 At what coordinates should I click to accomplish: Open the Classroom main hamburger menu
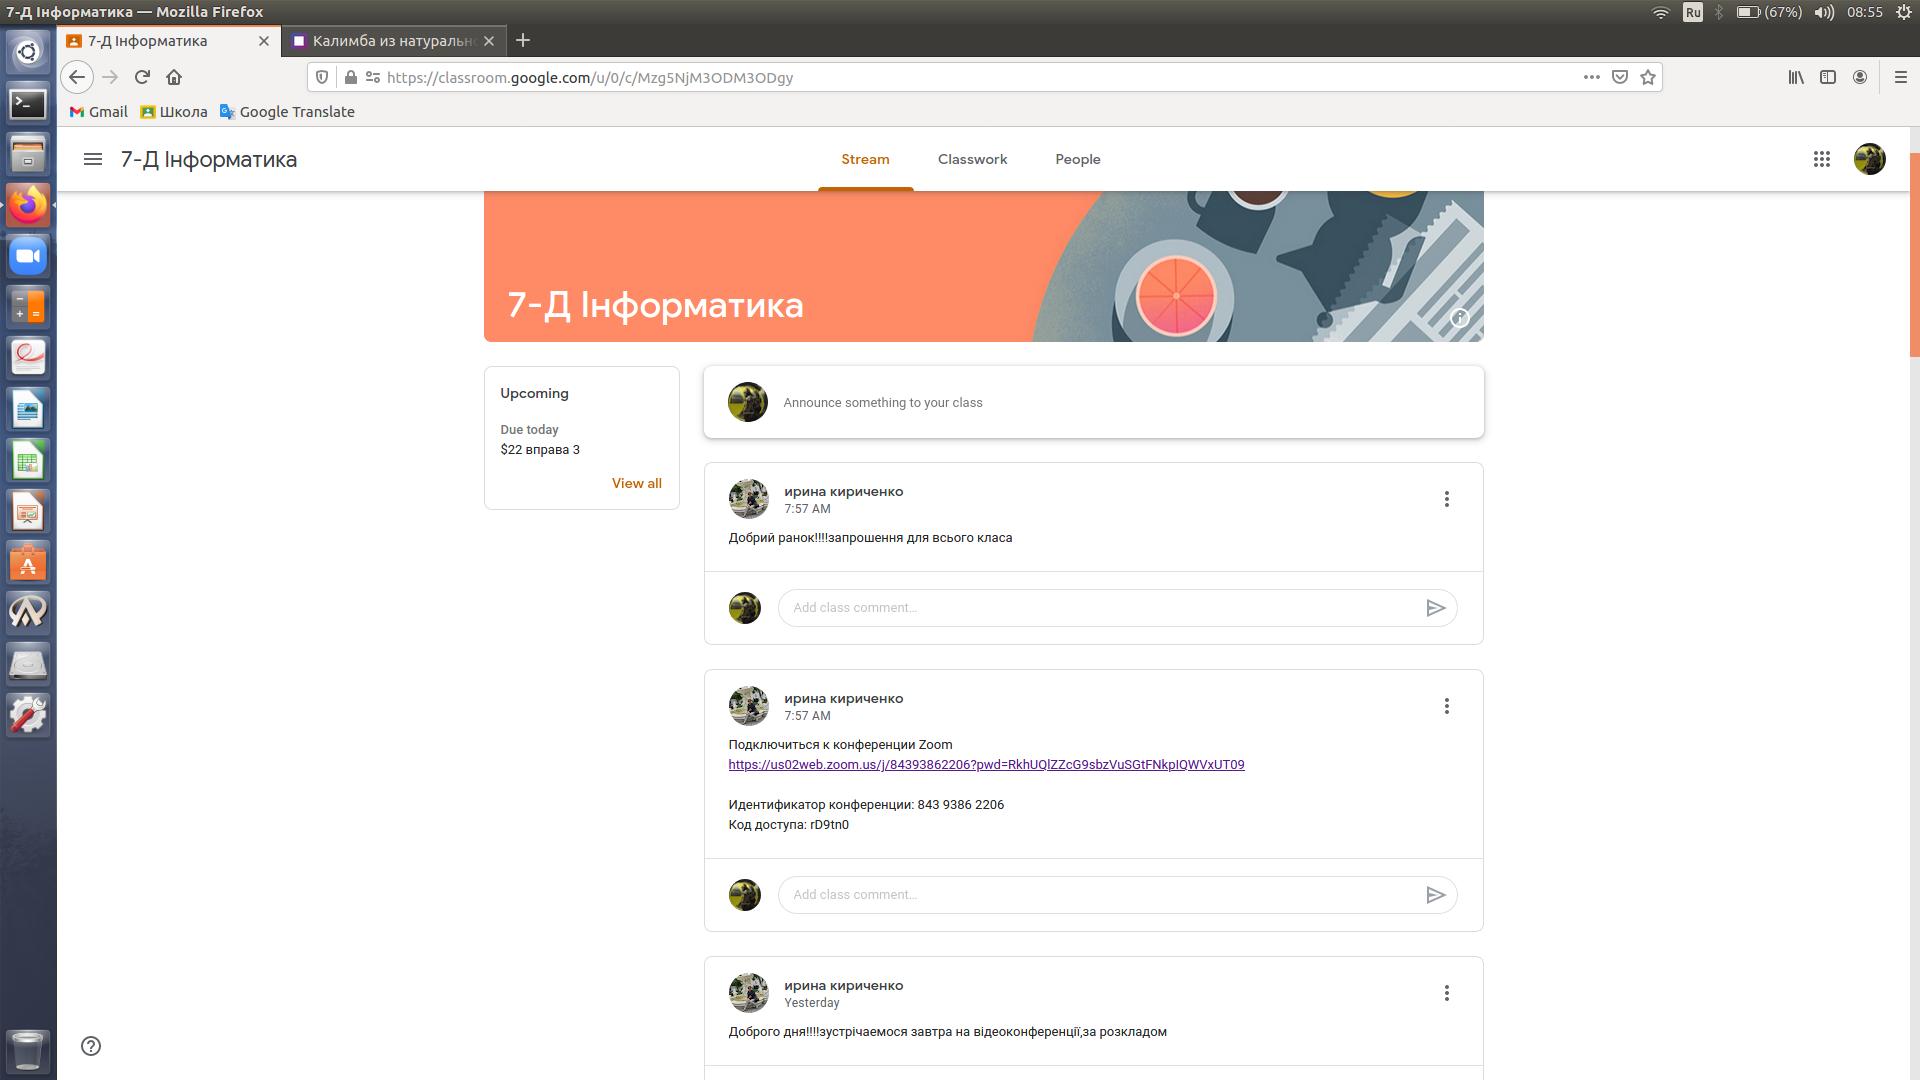pos(93,159)
